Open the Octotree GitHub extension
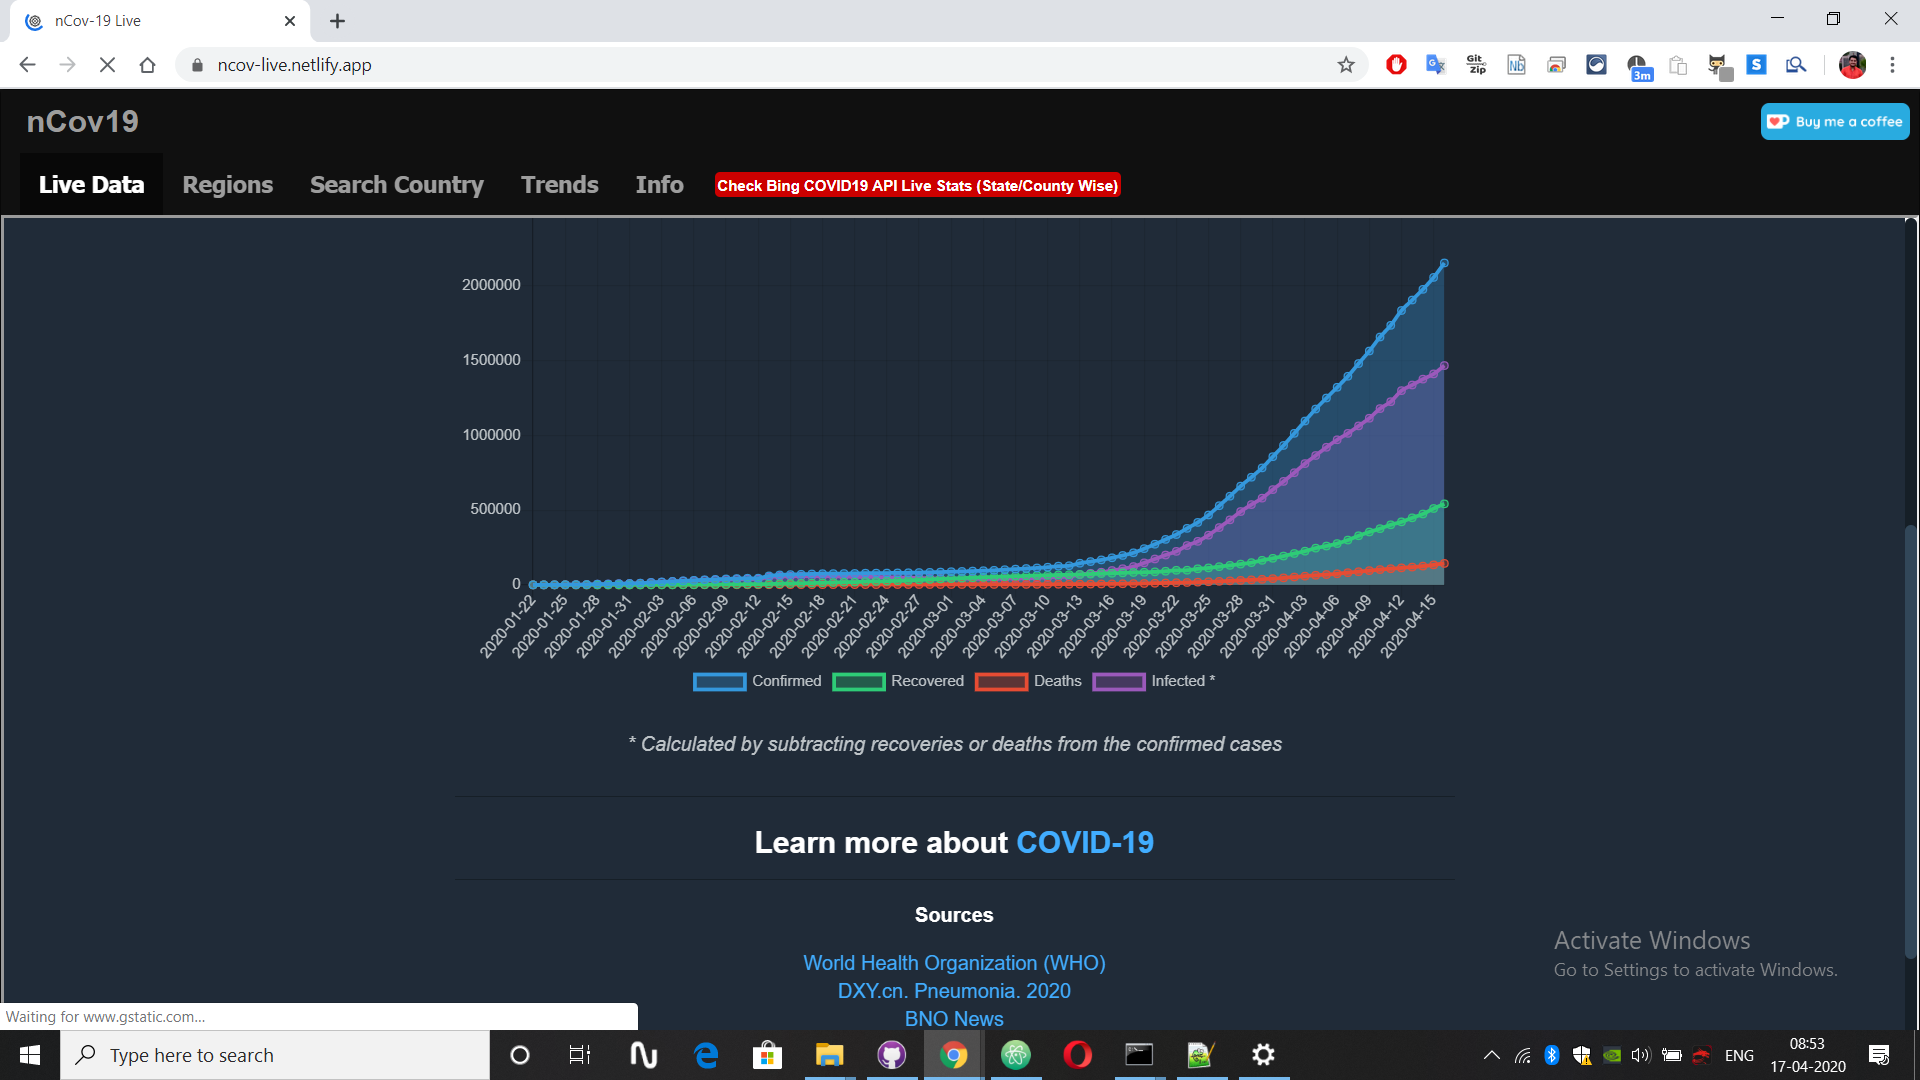The height and width of the screenshot is (1080, 1920). pyautogui.click(x=1718, y=64)
